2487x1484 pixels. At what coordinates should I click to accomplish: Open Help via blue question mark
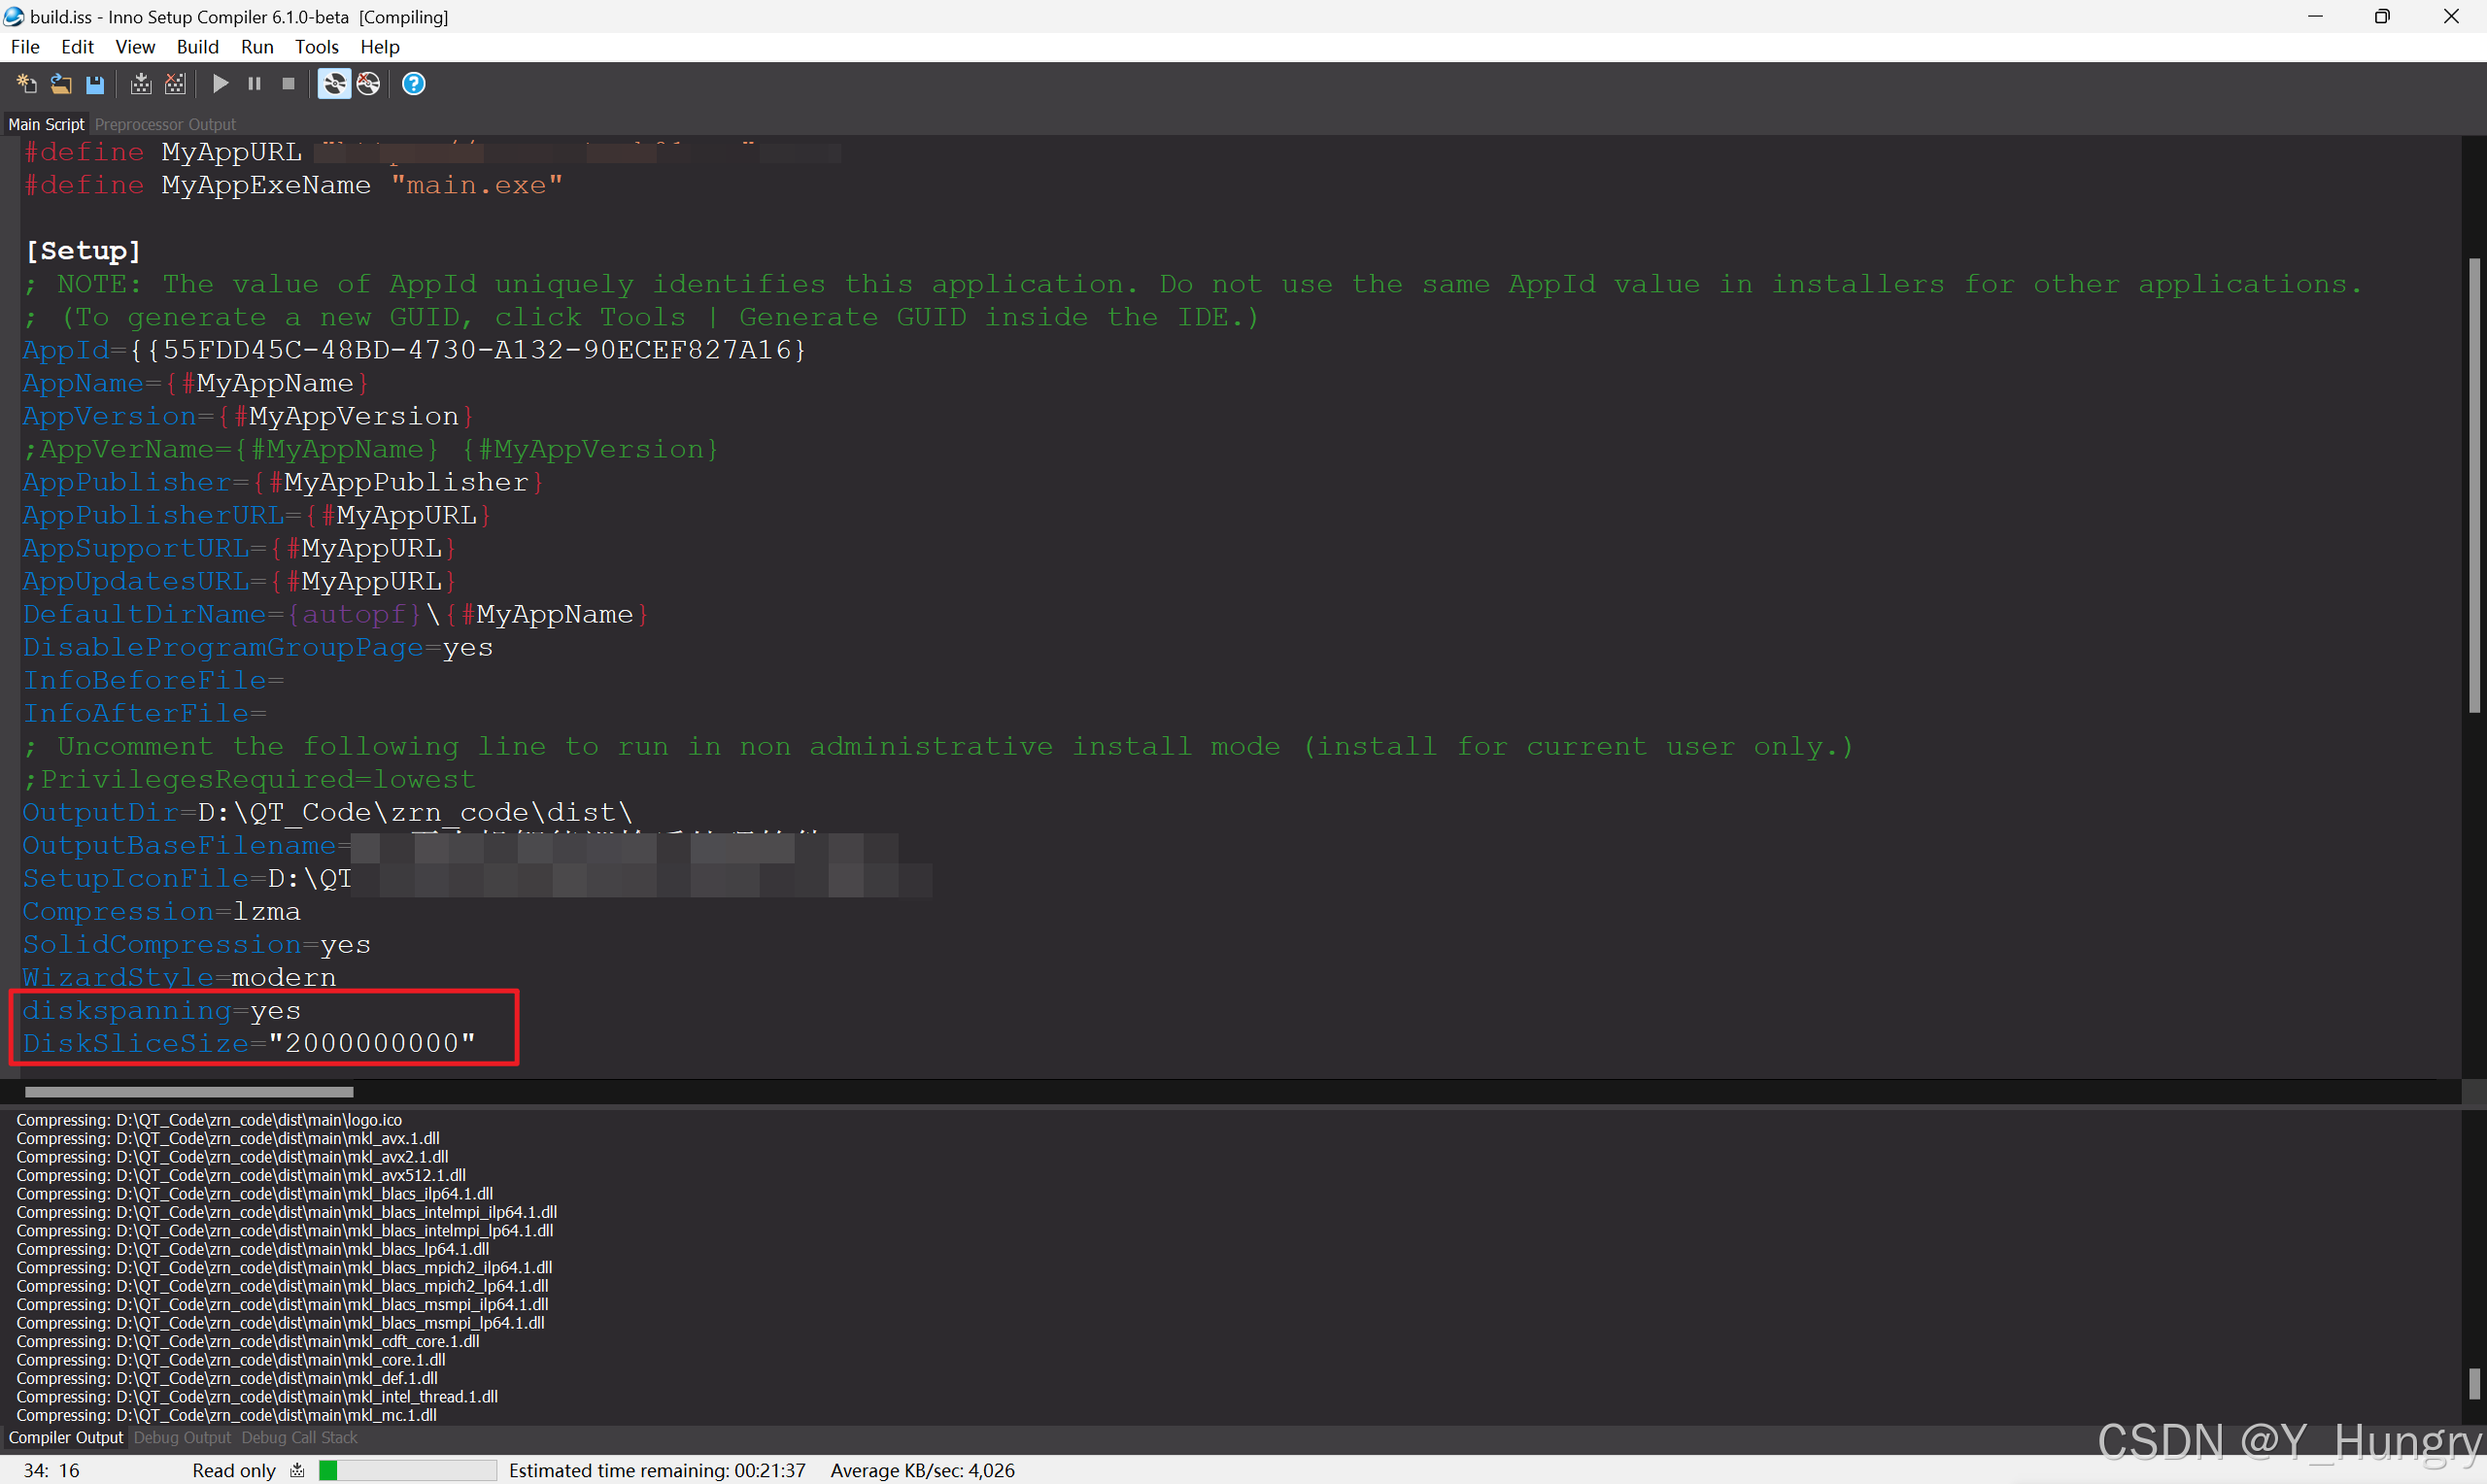pyautogui.click(x=413, y=84)
